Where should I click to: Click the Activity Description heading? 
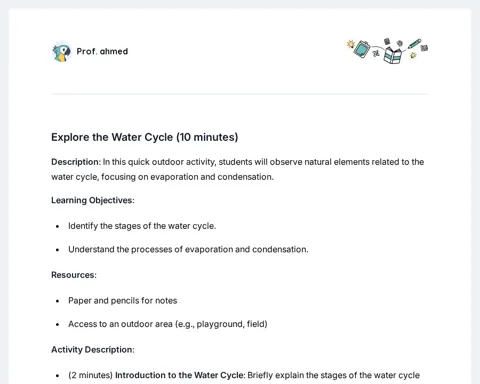coord(93,350)
